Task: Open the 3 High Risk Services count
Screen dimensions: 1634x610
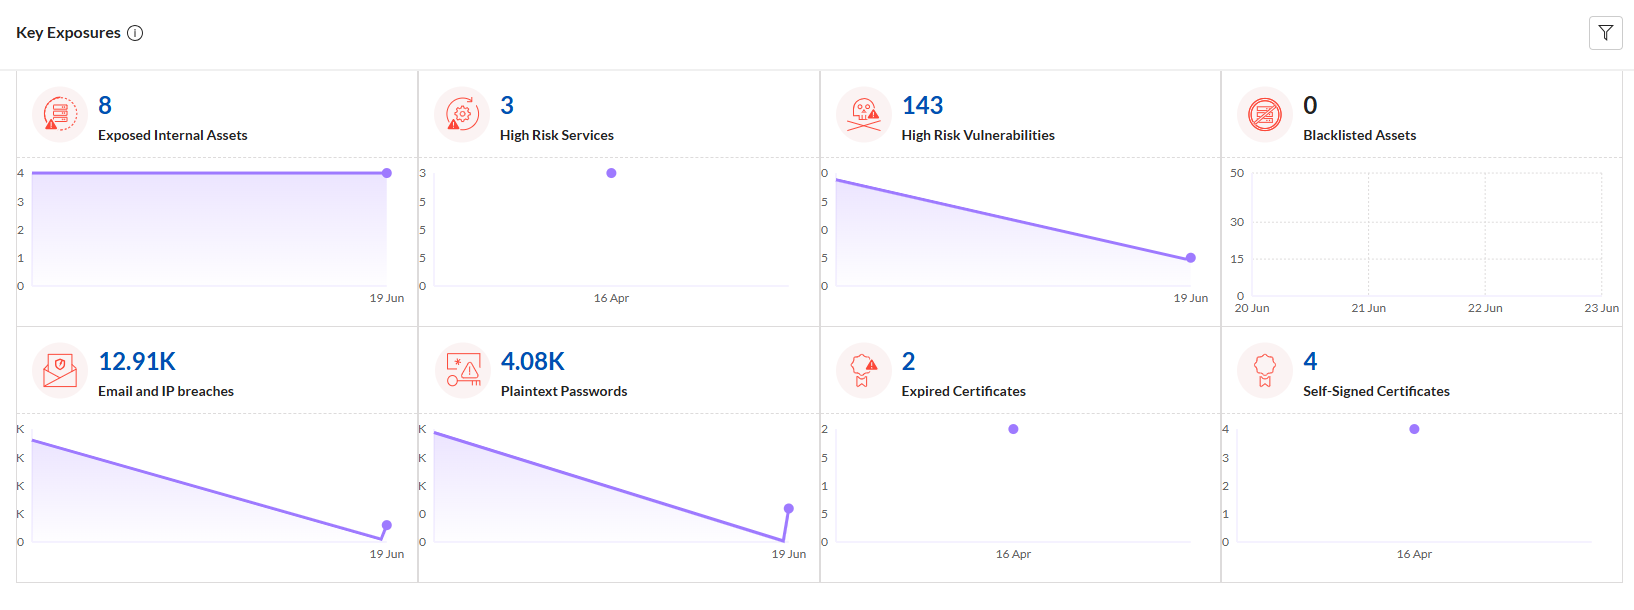Action: pyautogui.click(x=507, y=106)
